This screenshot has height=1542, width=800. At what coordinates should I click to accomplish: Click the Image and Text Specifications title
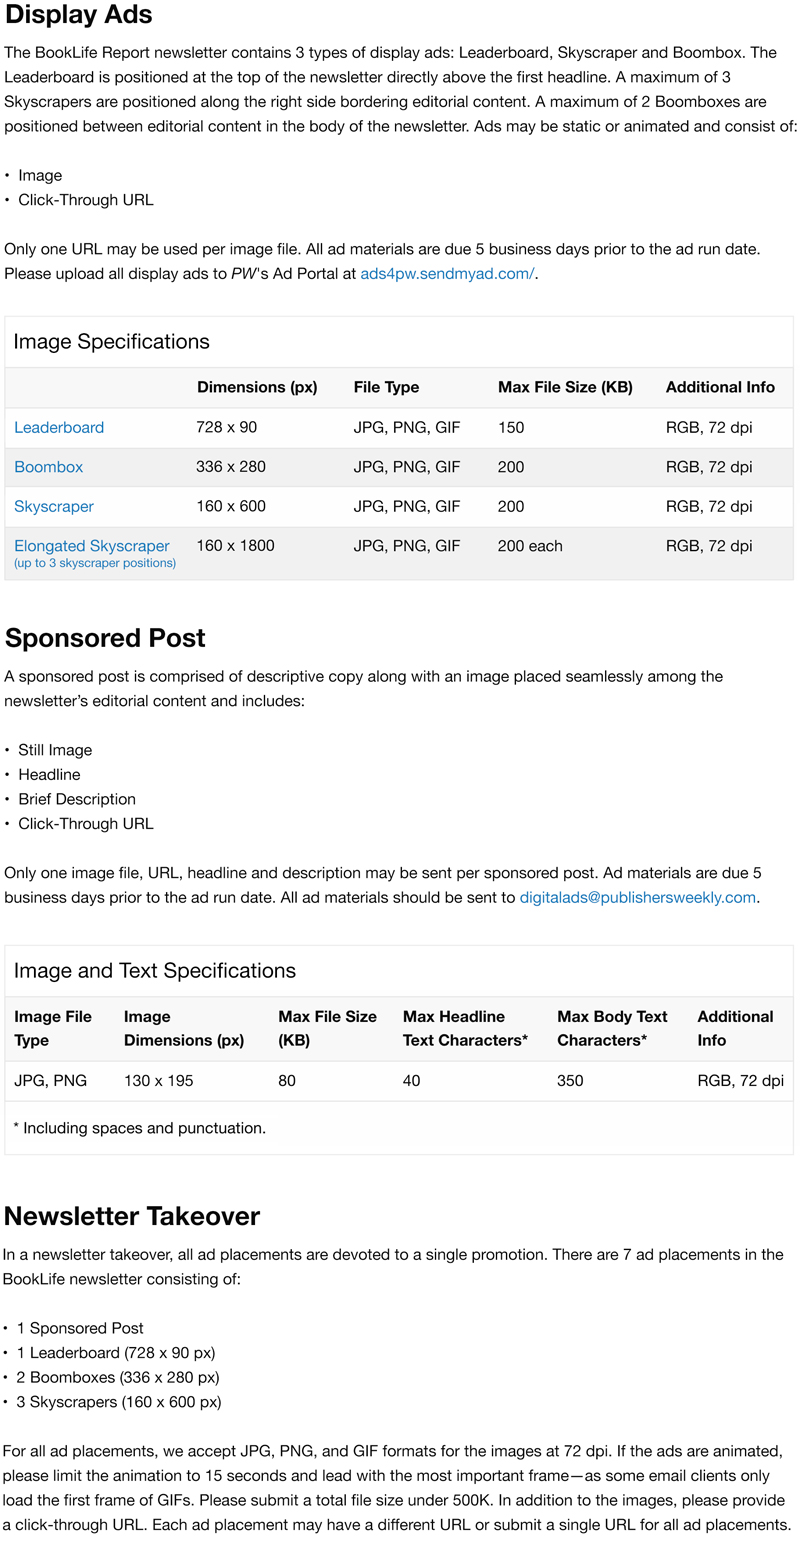click(155, 971)
